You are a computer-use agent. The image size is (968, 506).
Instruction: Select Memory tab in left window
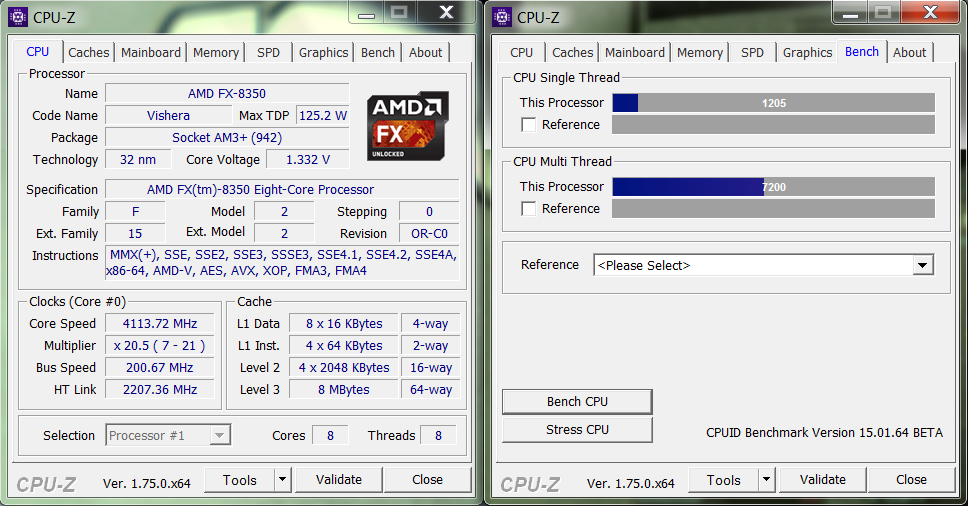[x=215, y=52]
